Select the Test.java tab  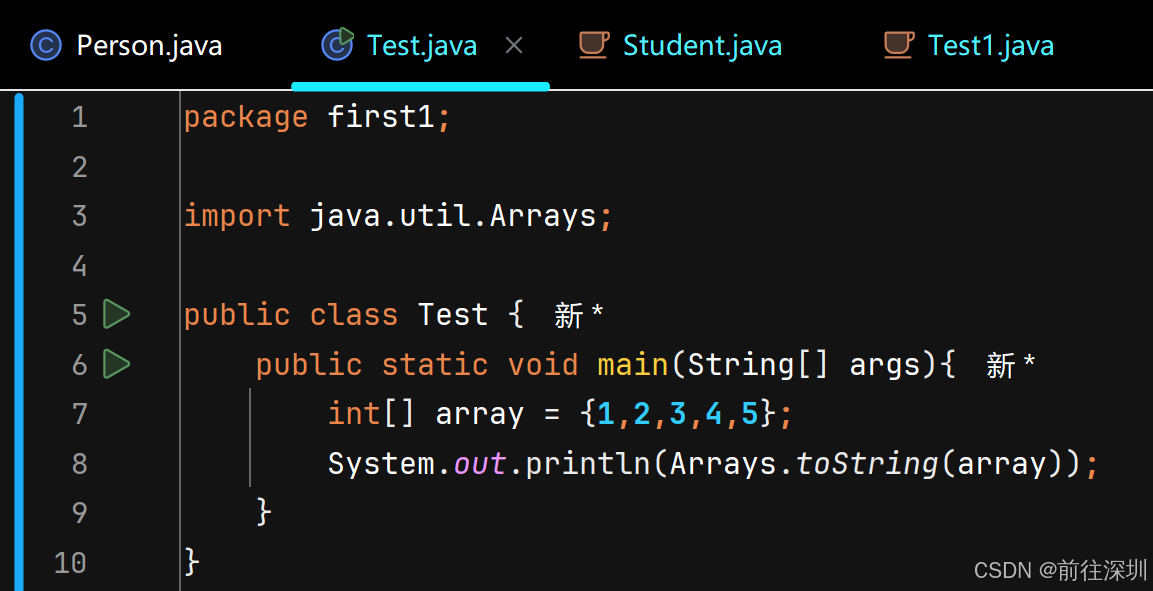421,46
